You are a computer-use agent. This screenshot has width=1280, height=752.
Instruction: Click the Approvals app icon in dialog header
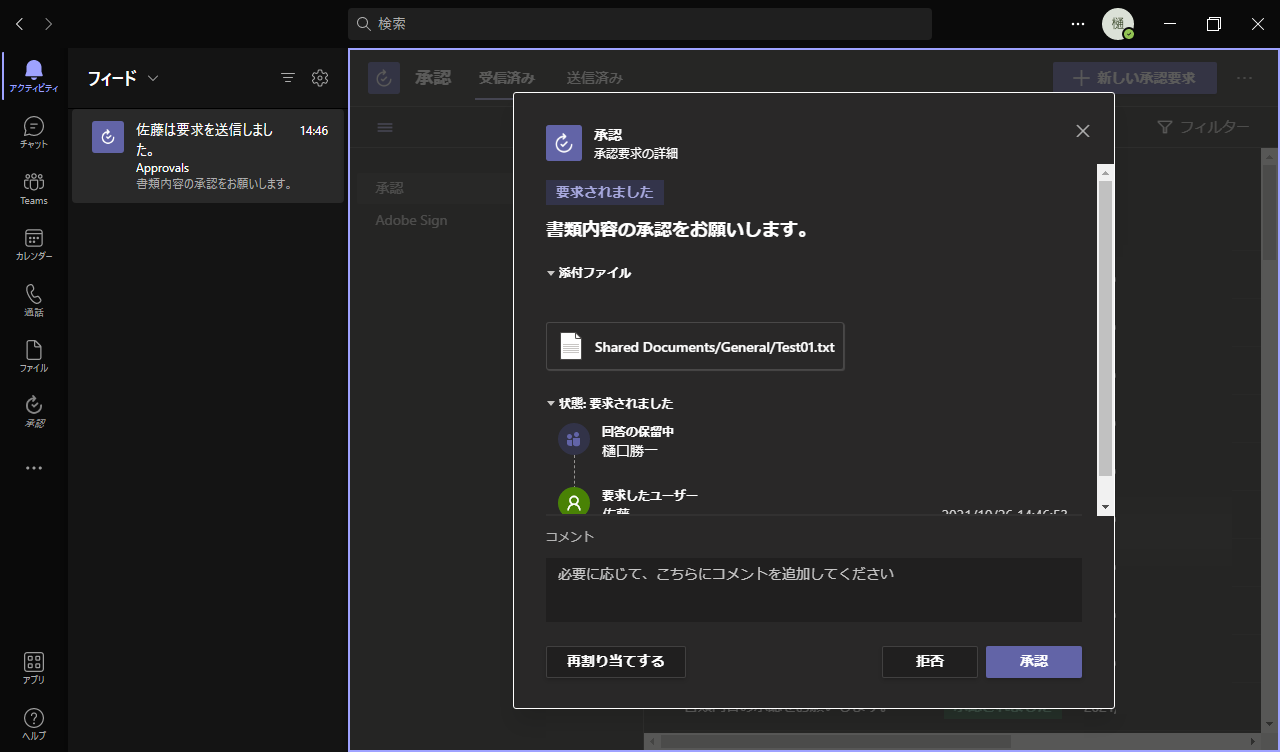[x=564, y=143]
